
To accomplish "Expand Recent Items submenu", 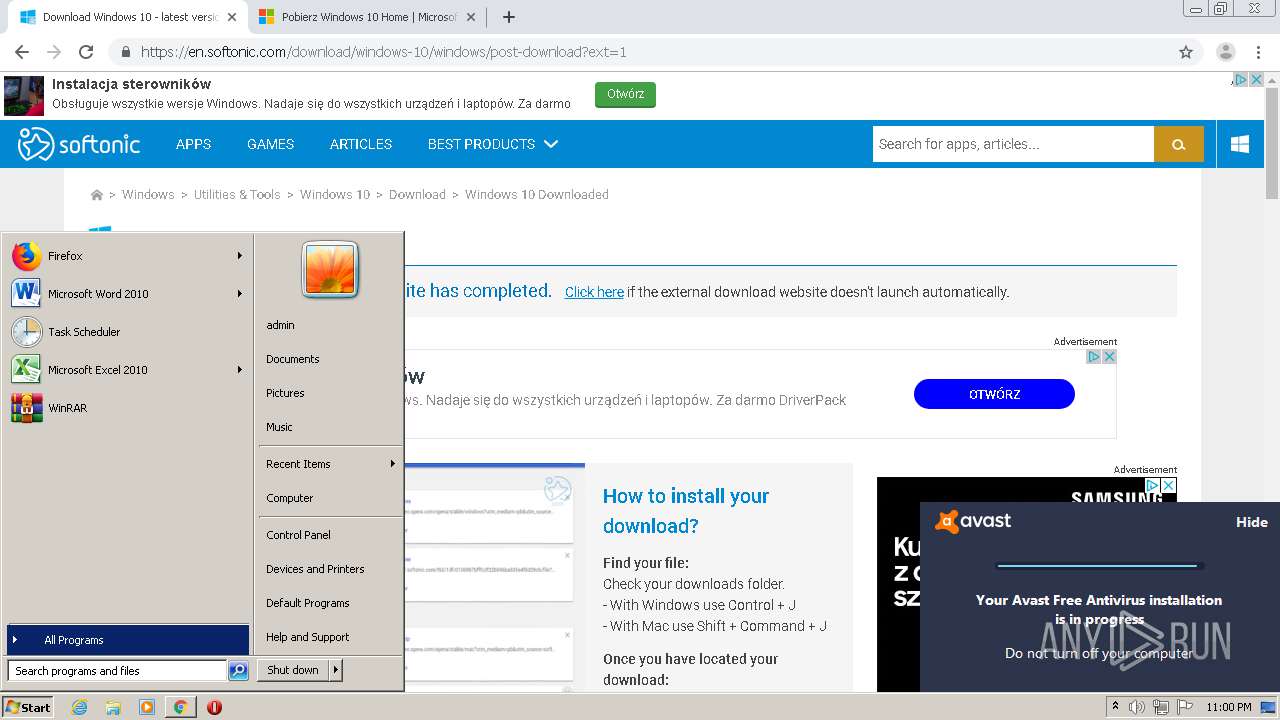I will pos(393,464).
